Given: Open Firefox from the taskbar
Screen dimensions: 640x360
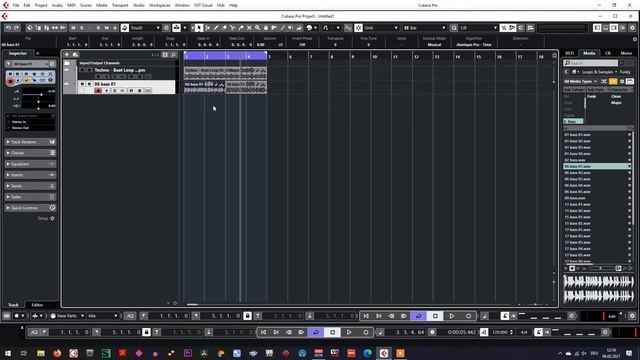Looking at the screenshot, I should coord(57,353).
